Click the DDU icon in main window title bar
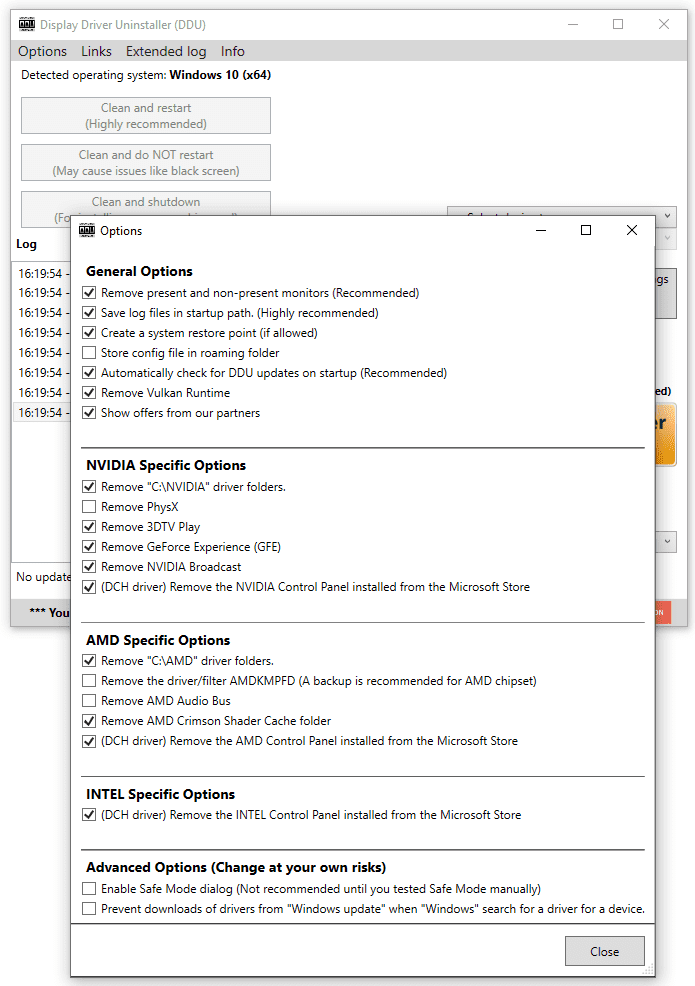 [x=26, y=25]
